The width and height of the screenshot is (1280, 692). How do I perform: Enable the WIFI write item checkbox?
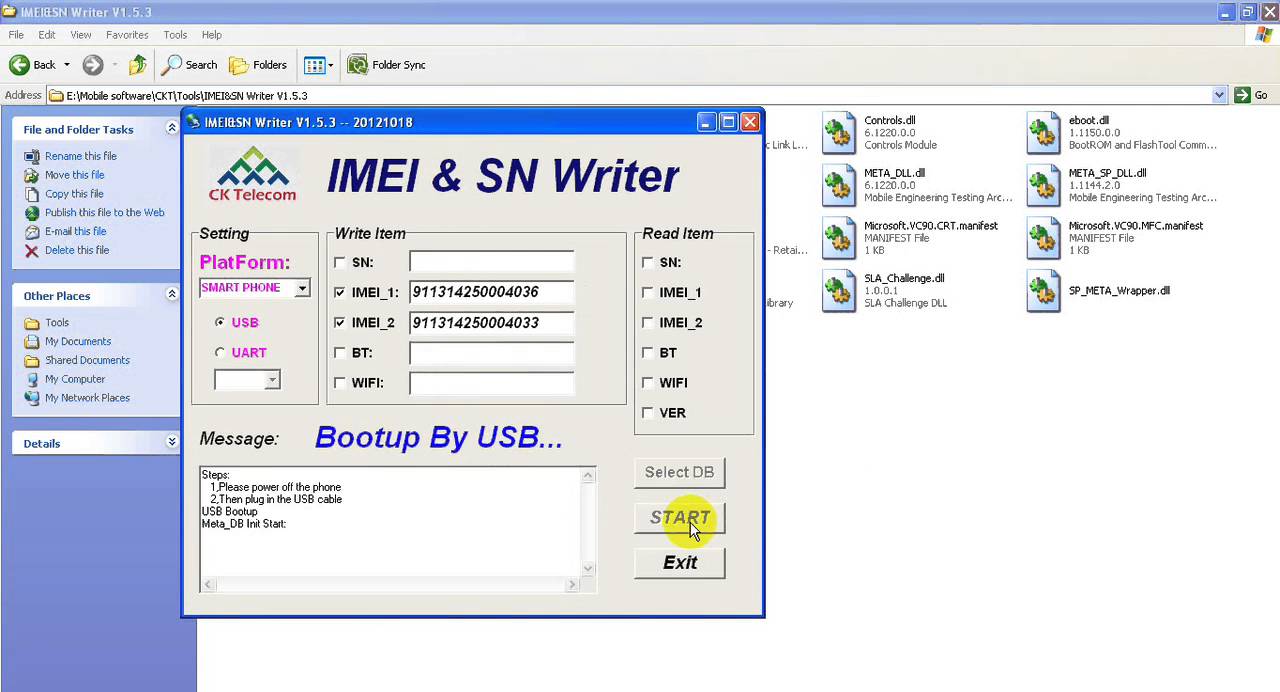click(340, 382)
